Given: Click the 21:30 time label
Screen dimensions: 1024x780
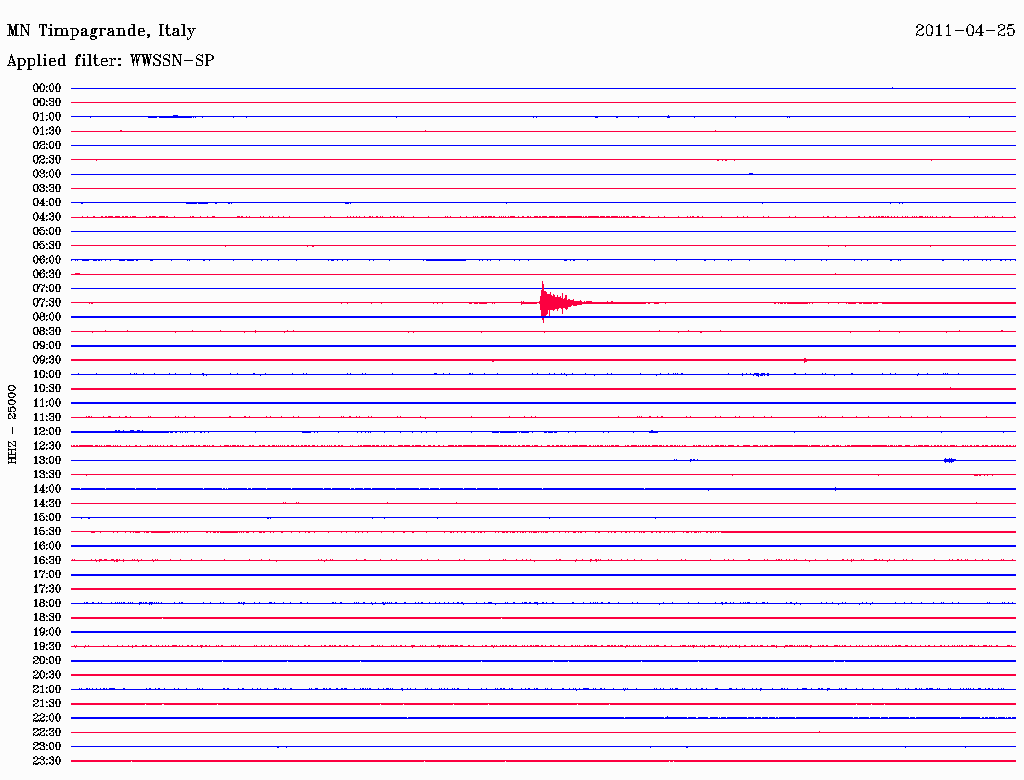Looking at the screenshot, I should [x=47, y=704].
